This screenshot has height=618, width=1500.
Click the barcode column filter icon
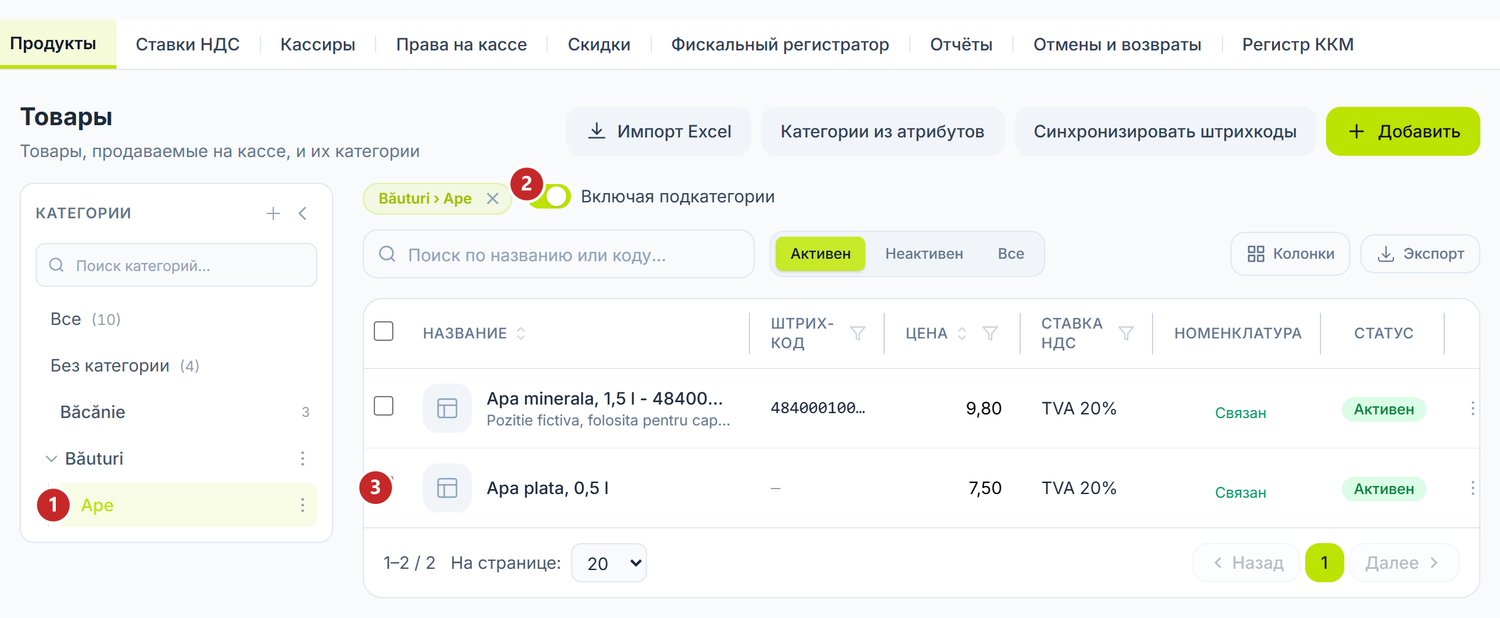857,333
